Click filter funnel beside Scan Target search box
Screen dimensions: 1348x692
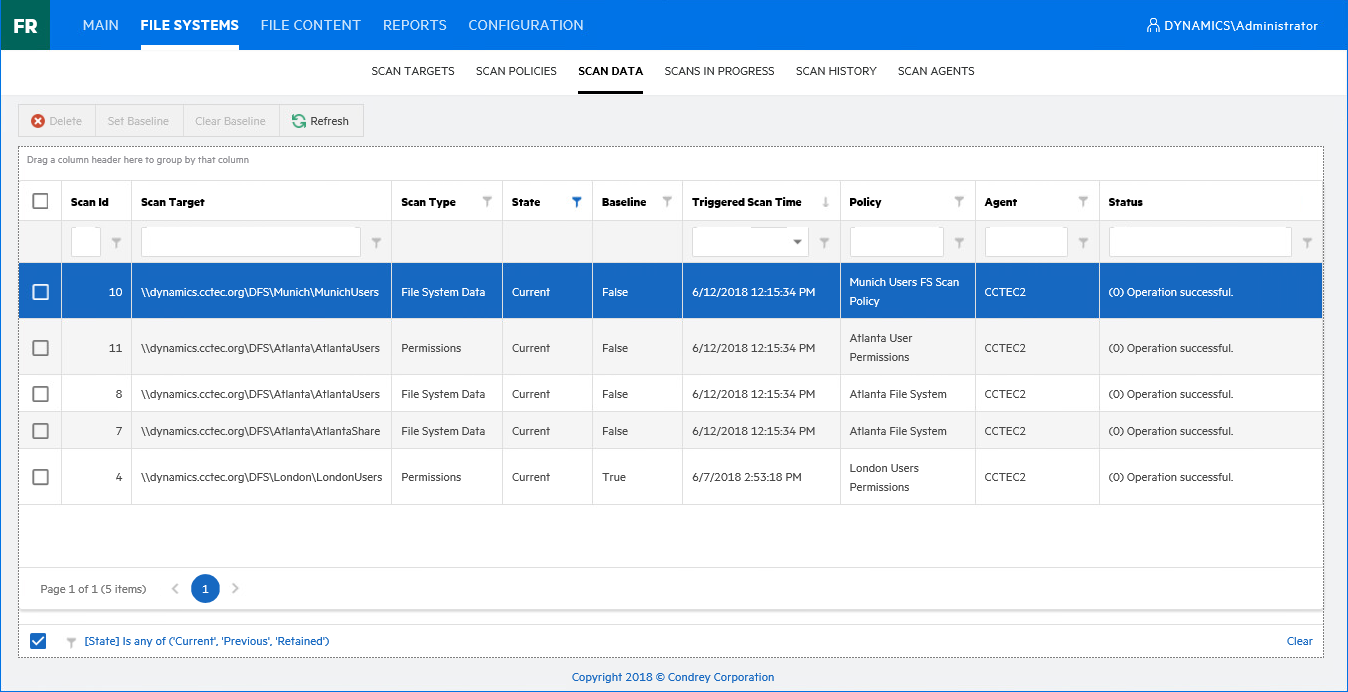click(376, 242)
